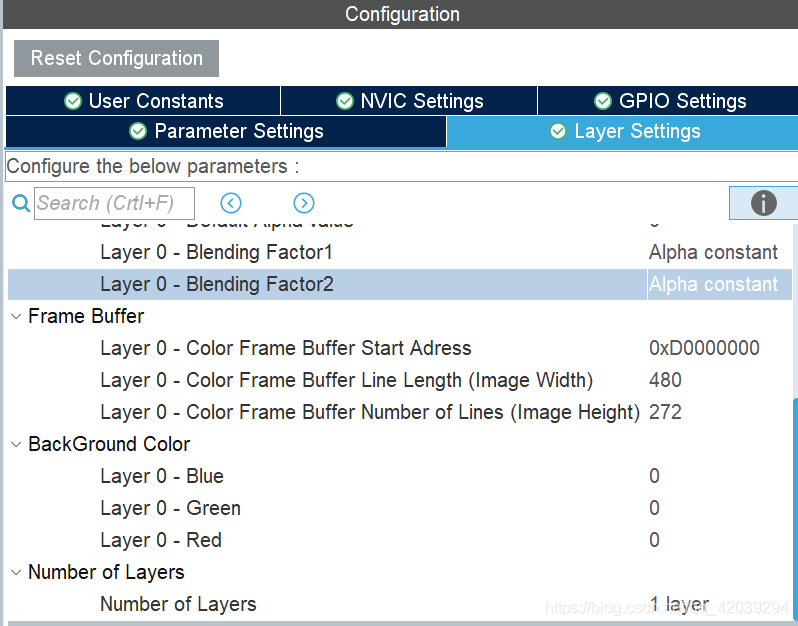Select Layer 0 - Blending Factor1 row

tap(400, 252)
